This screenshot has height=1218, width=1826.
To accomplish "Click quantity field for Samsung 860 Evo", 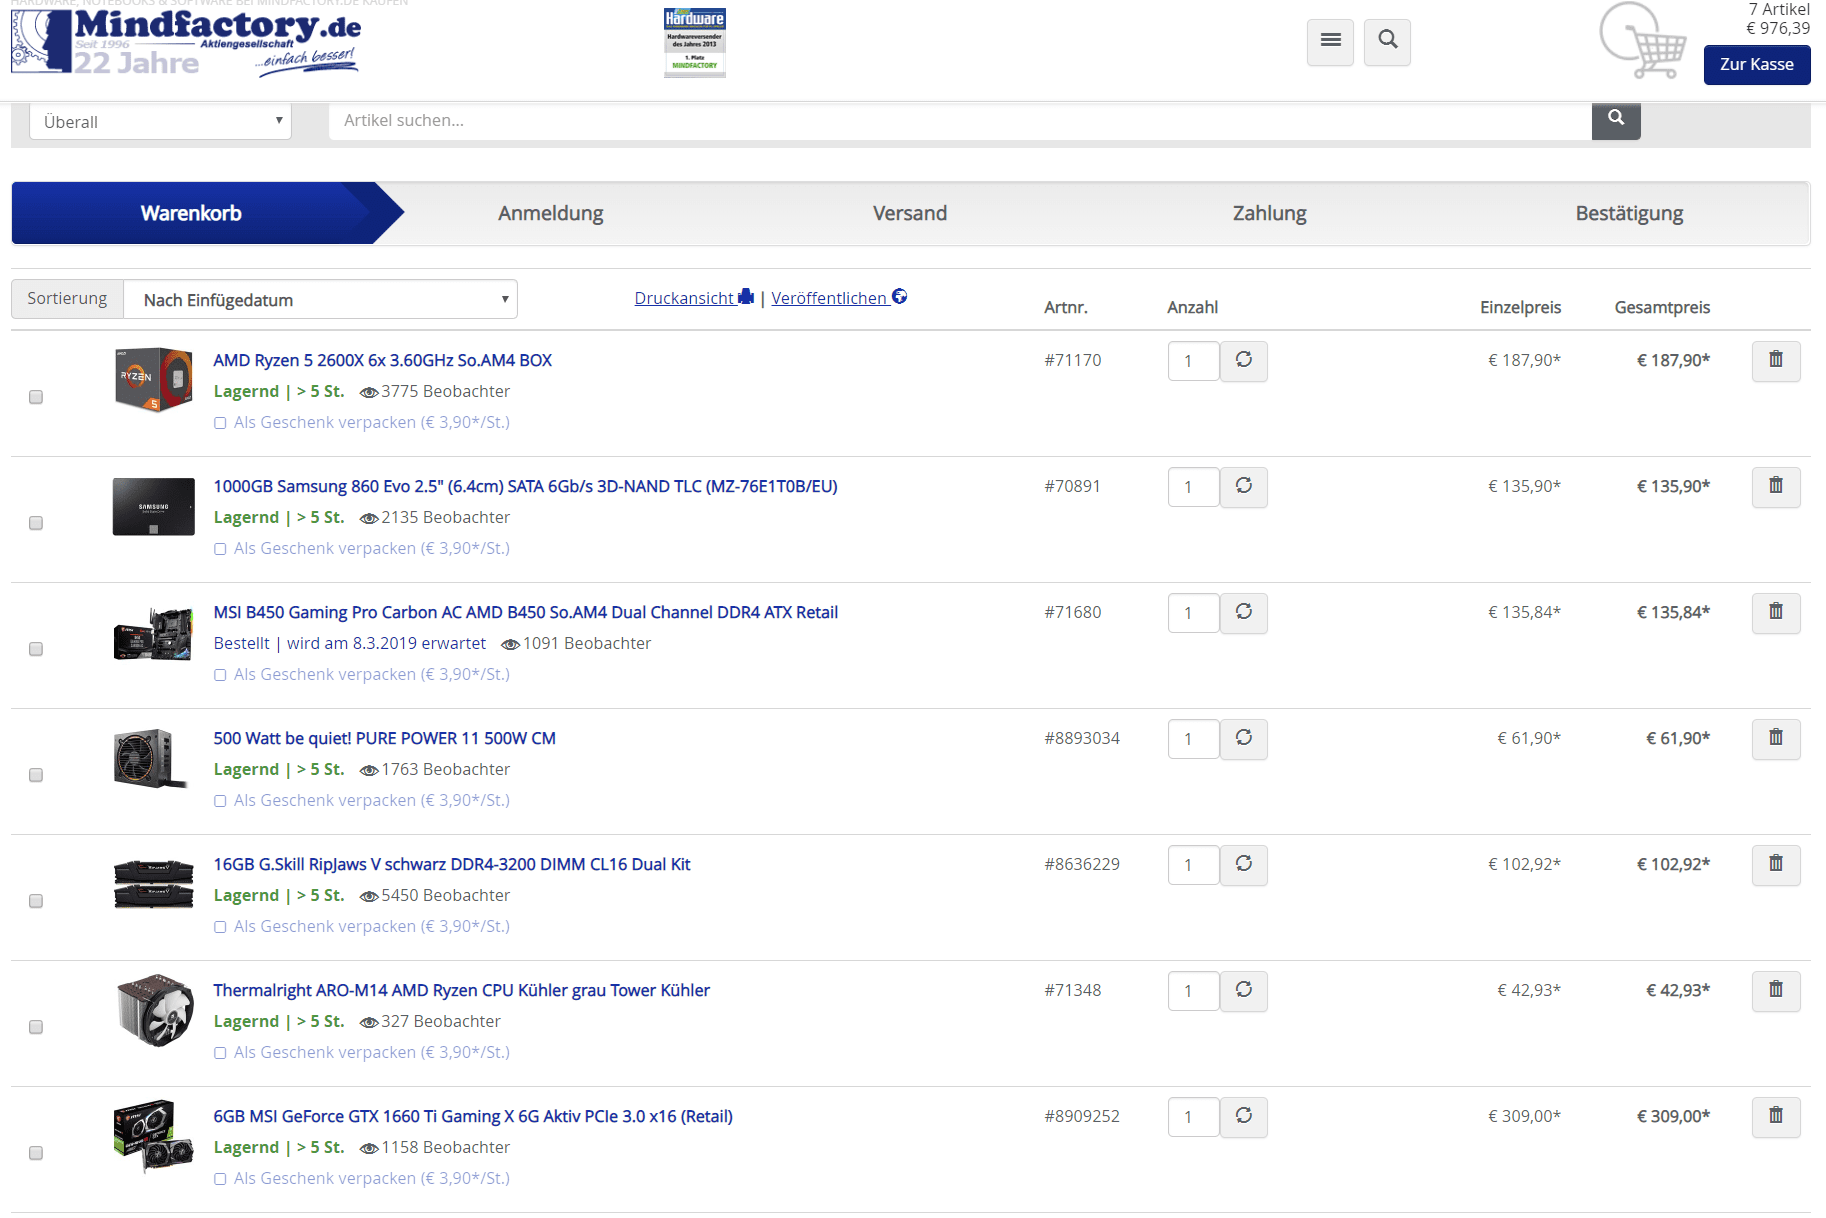I will tap(1193, 487).
